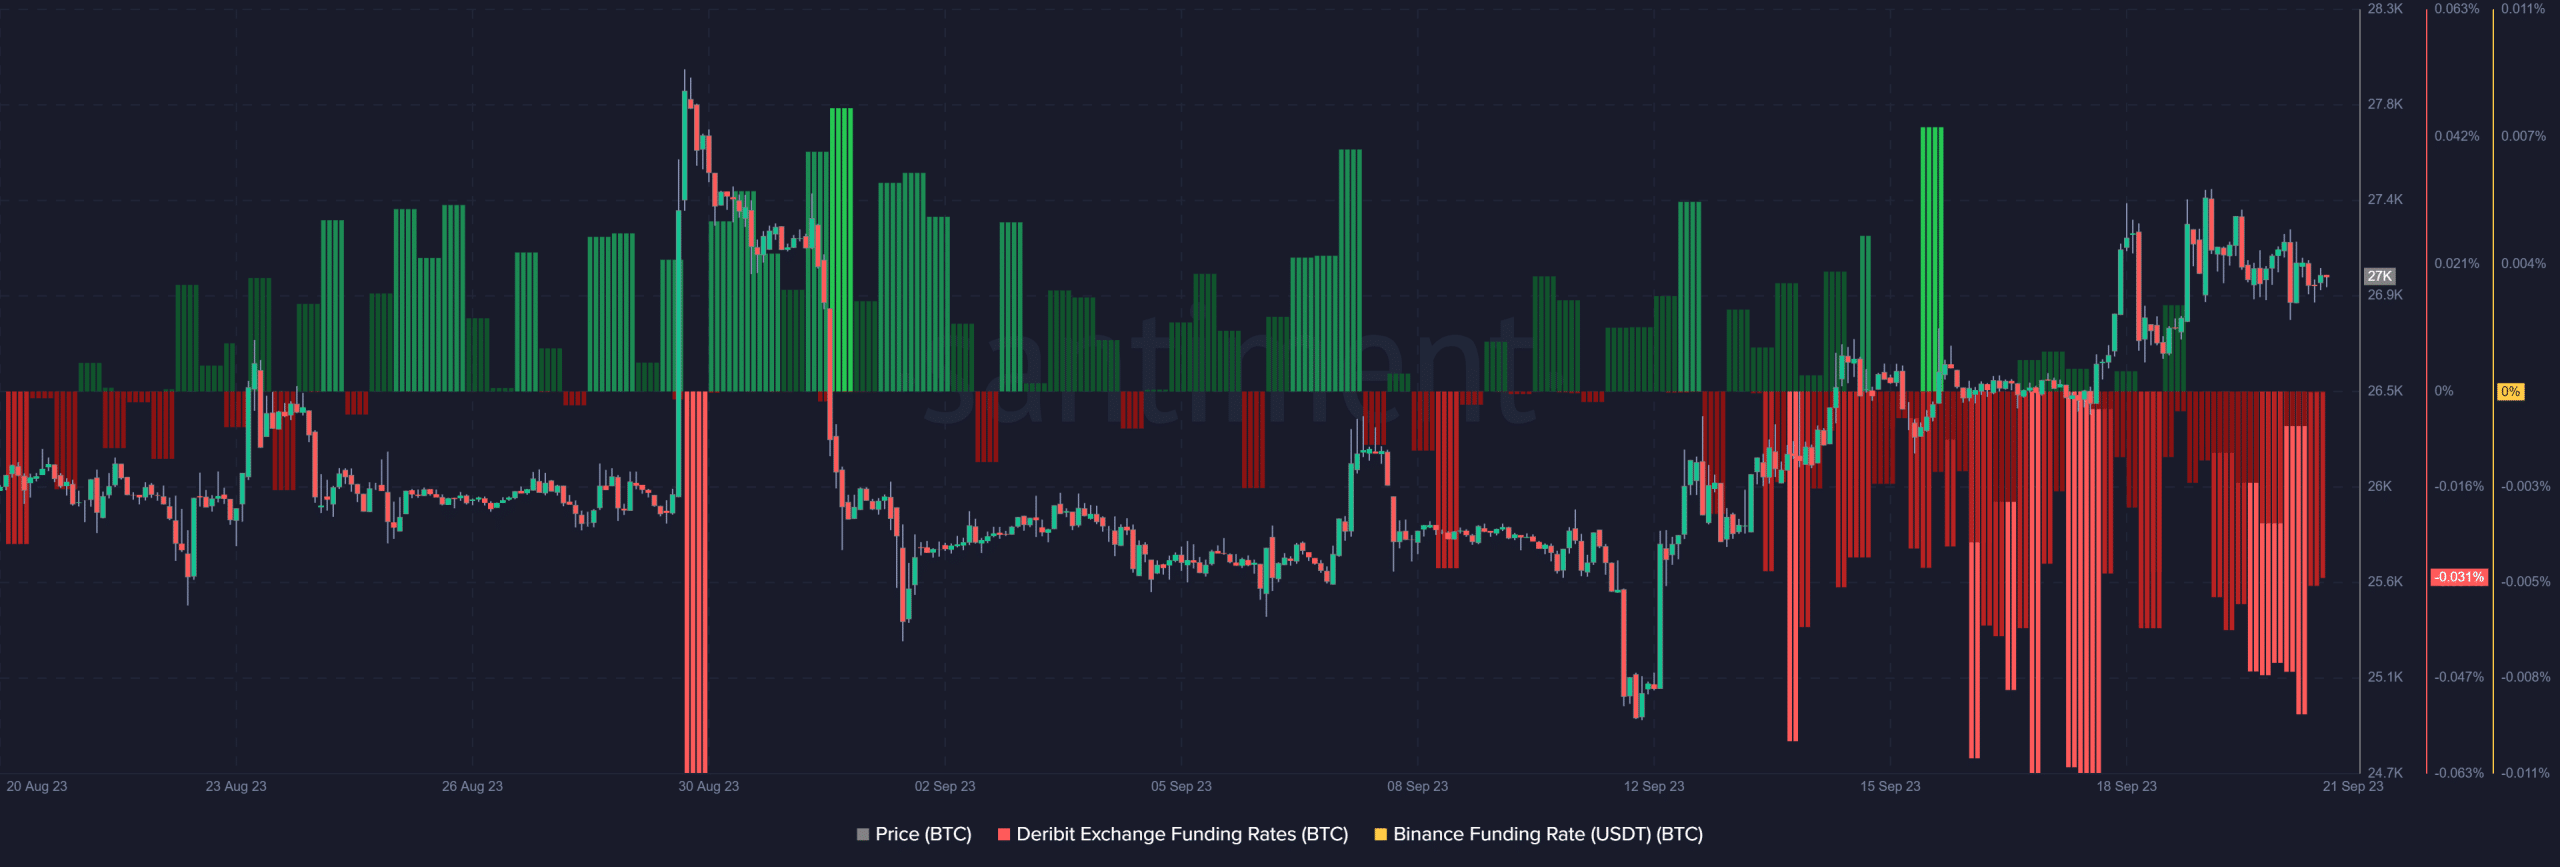Click the 0.021% Deribit axis label

click(x=2457, y=264)
